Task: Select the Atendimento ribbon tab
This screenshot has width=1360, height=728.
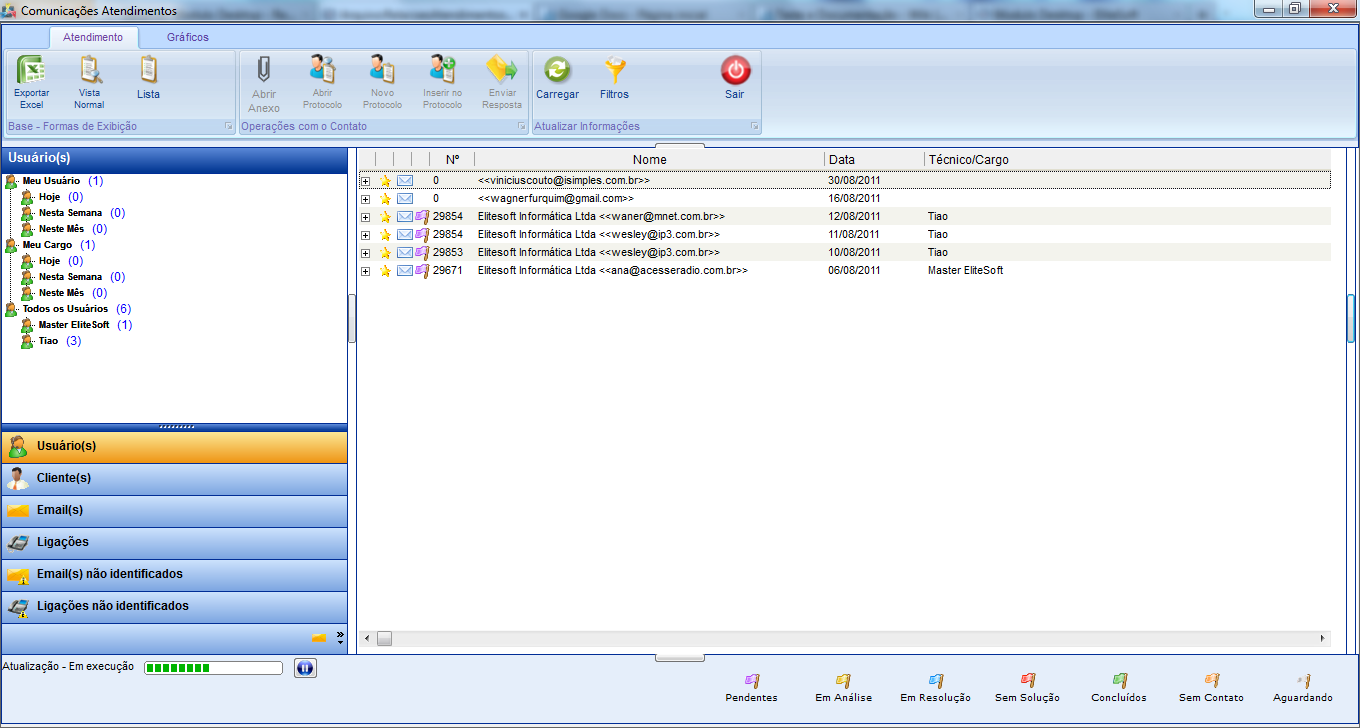Action: tap(93, 37)
